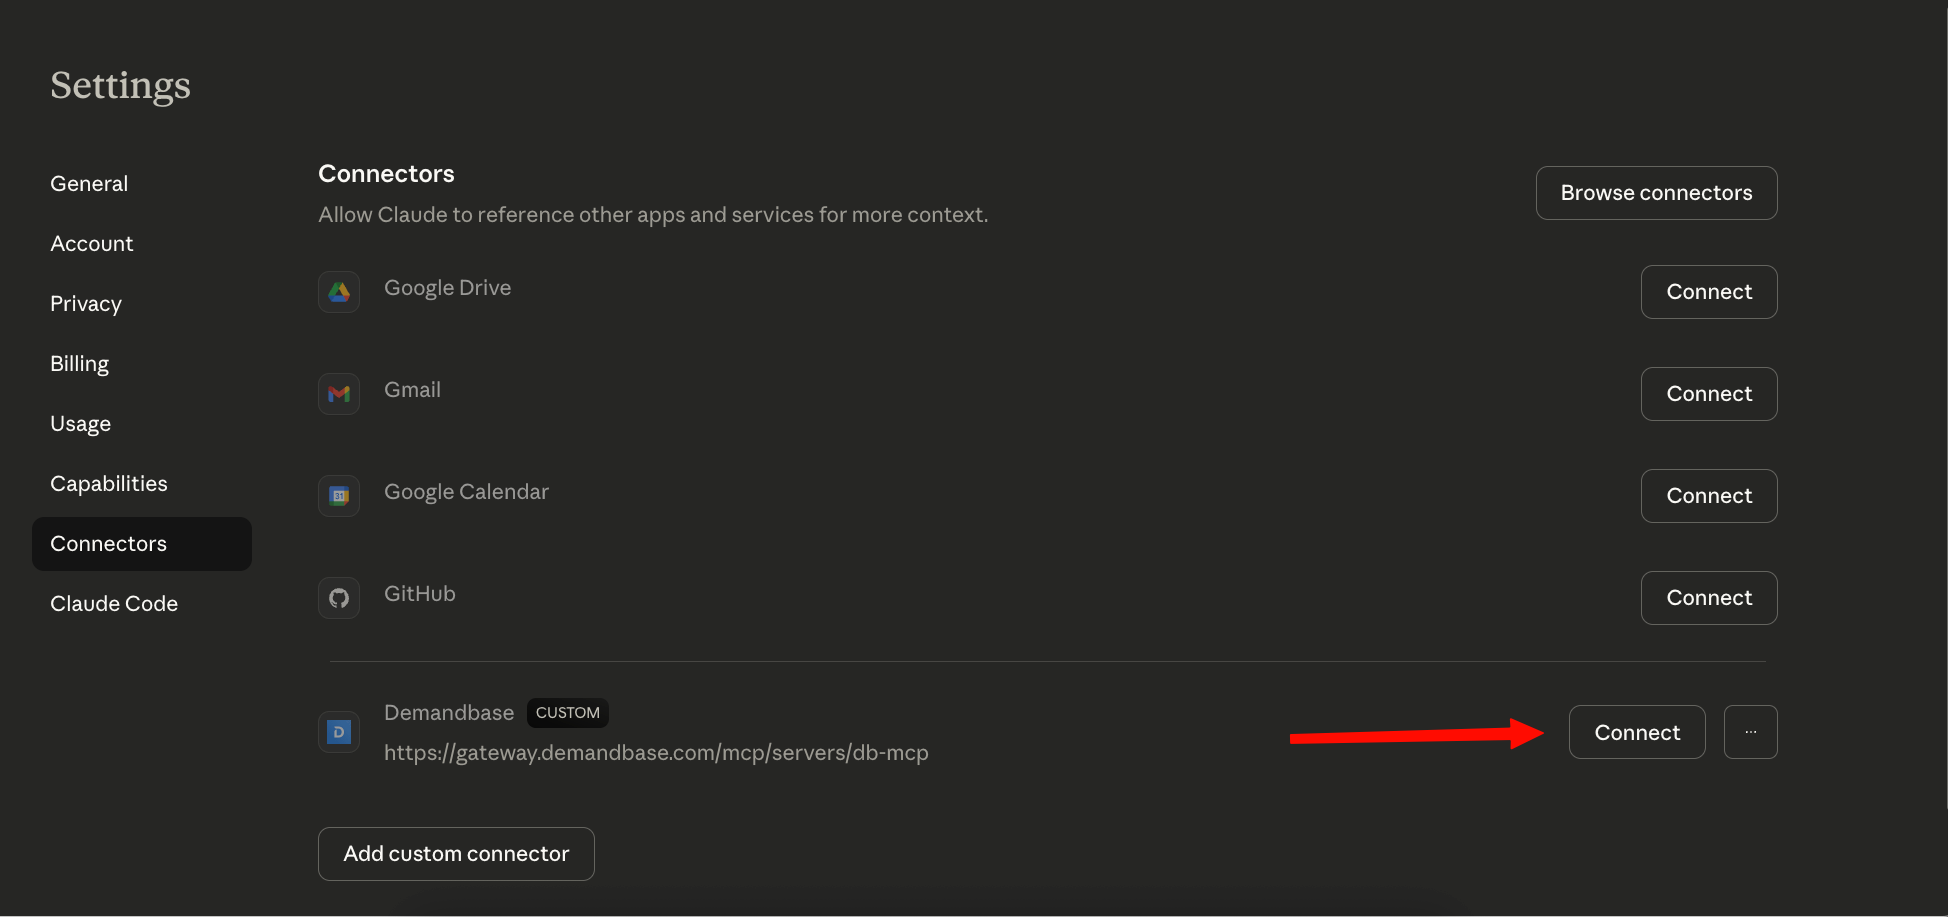Click the Settings page heading
This screenshot has width=1948, height=917.
click(x=120, y=87)
